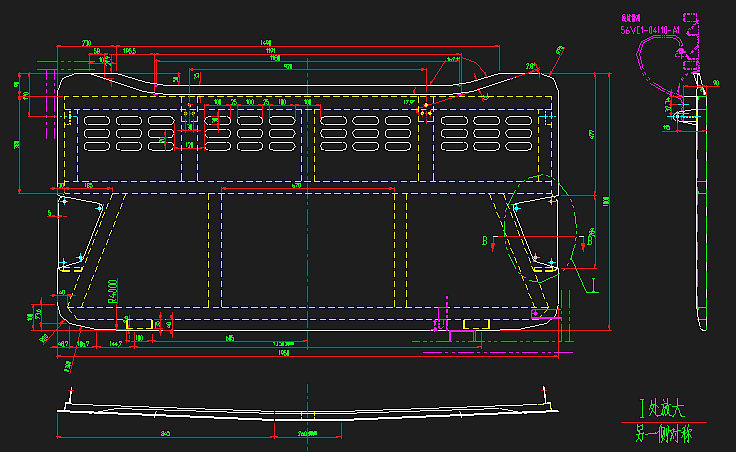Click the "I处放大" detail title text
736x452 pixels.
(x=663, y=409)
